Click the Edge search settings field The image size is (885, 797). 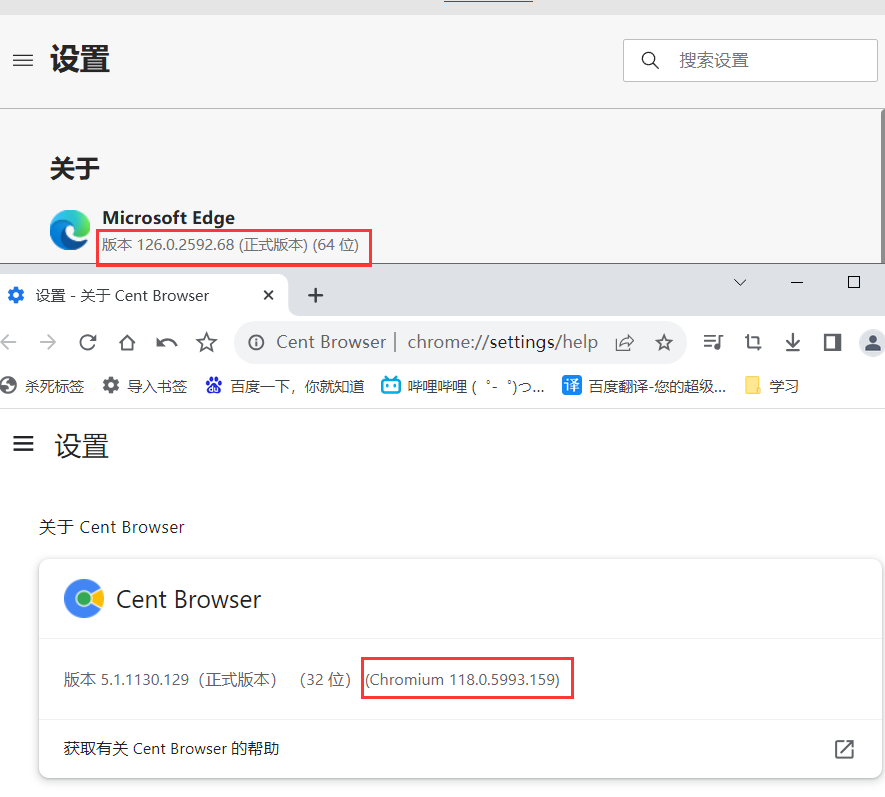(x=750, y=60)
